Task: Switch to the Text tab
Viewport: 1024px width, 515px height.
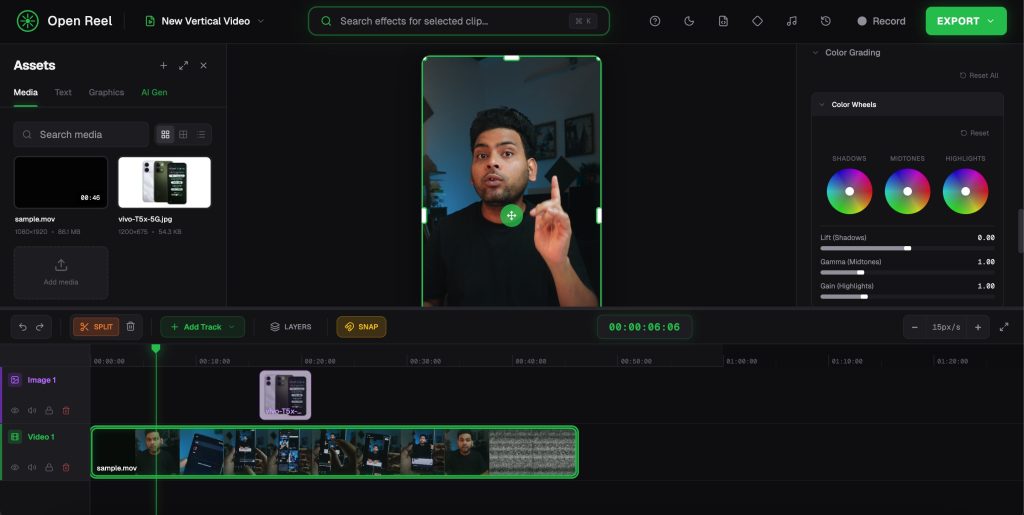Action: click(x=63, y=93)
